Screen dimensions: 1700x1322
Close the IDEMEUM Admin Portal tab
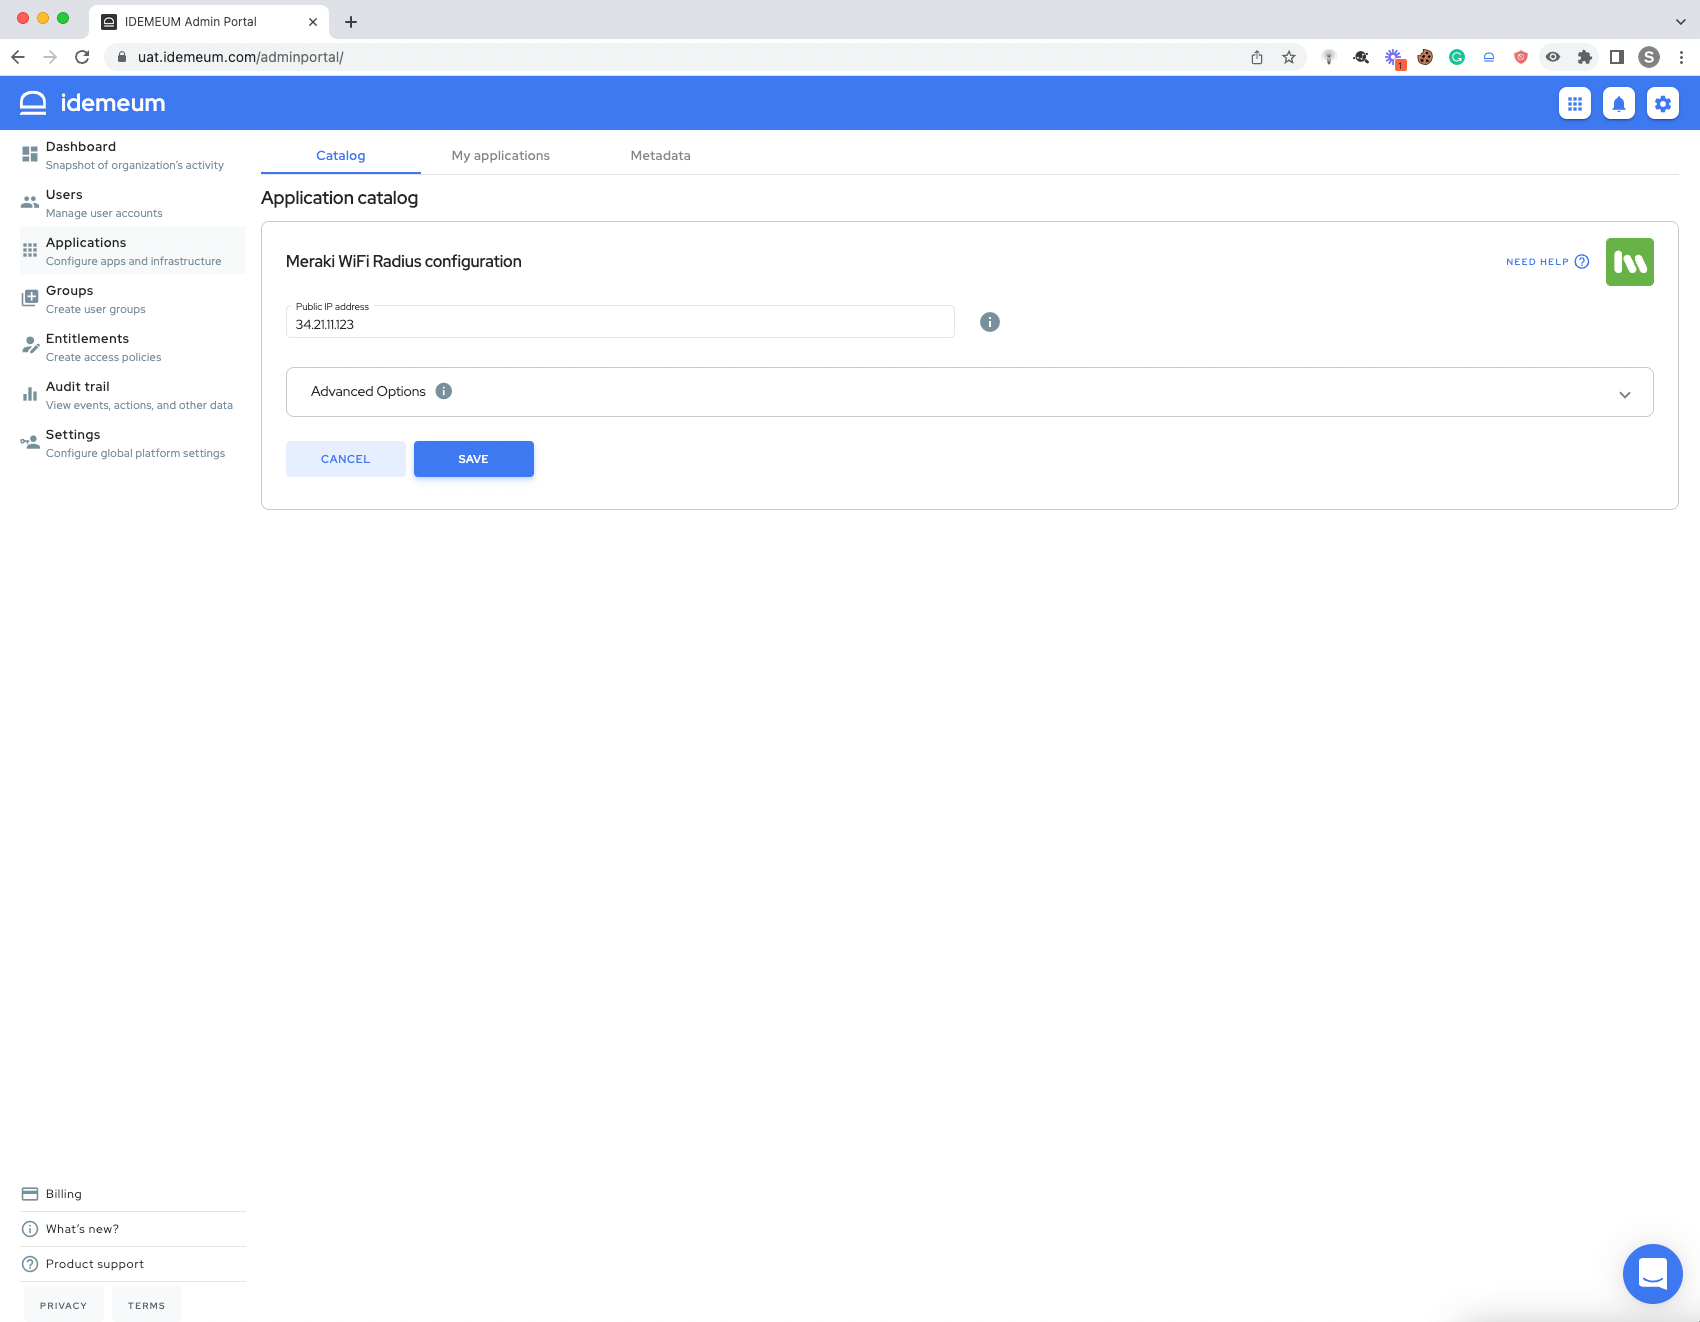tap(313, 21)
